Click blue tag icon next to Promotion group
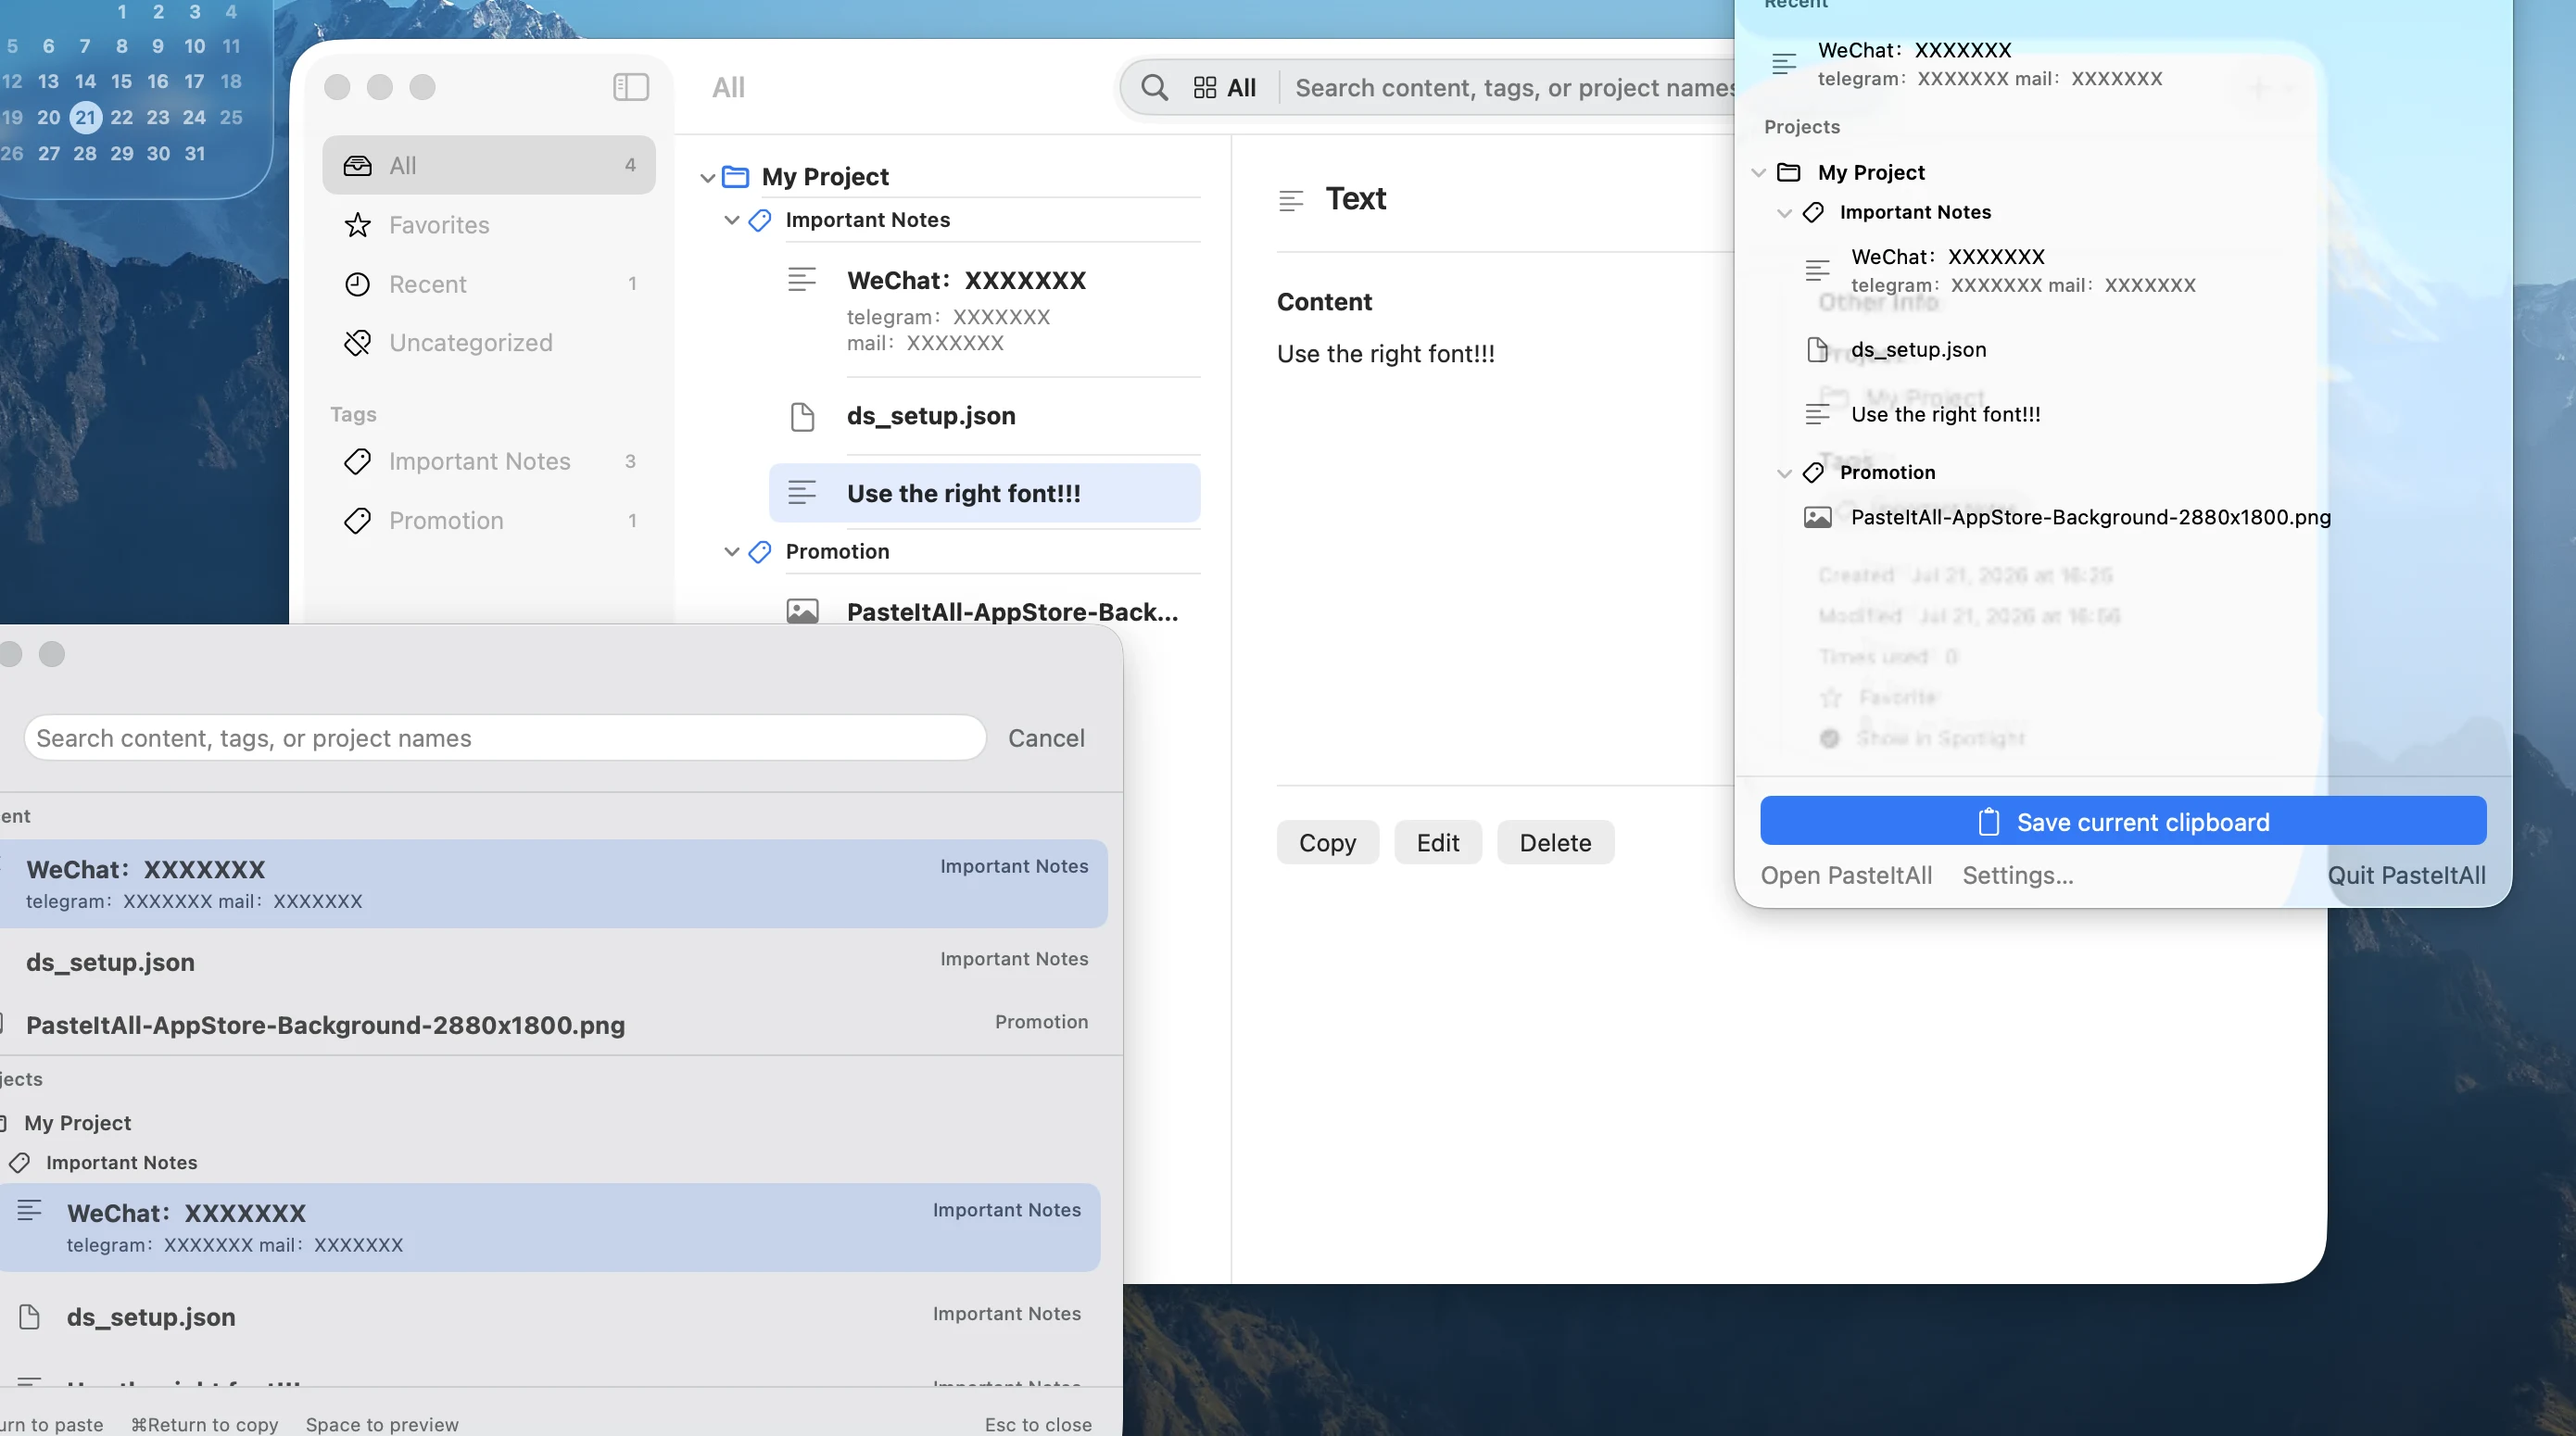Screen dimensions: 2576x1436 pos(760,551)
